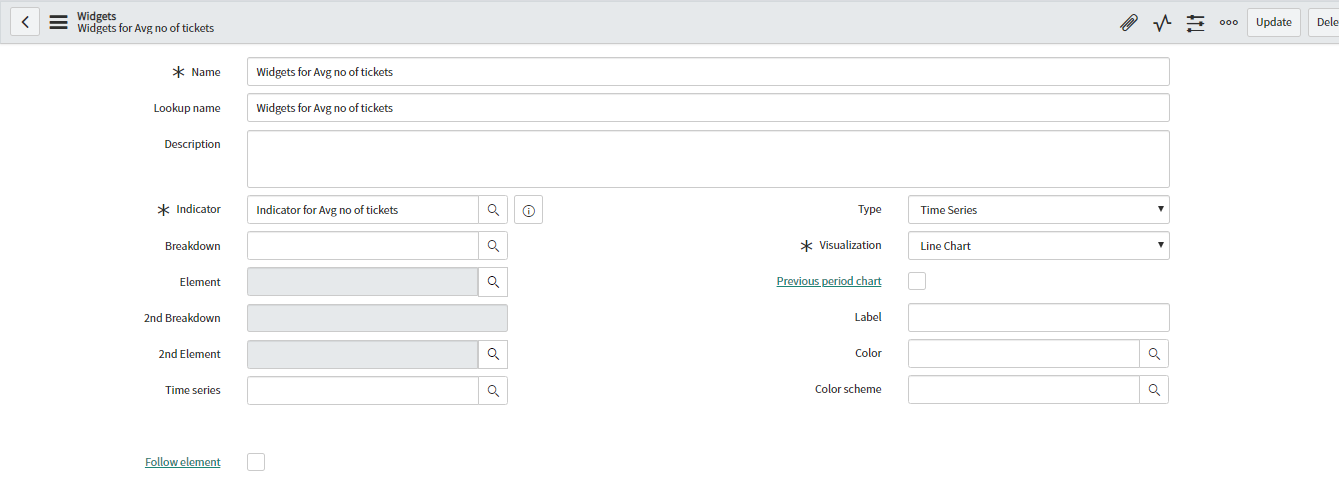Open attachments with the paperclip icon
This screenshot has width=1339, height=482.
(1129, 22)
